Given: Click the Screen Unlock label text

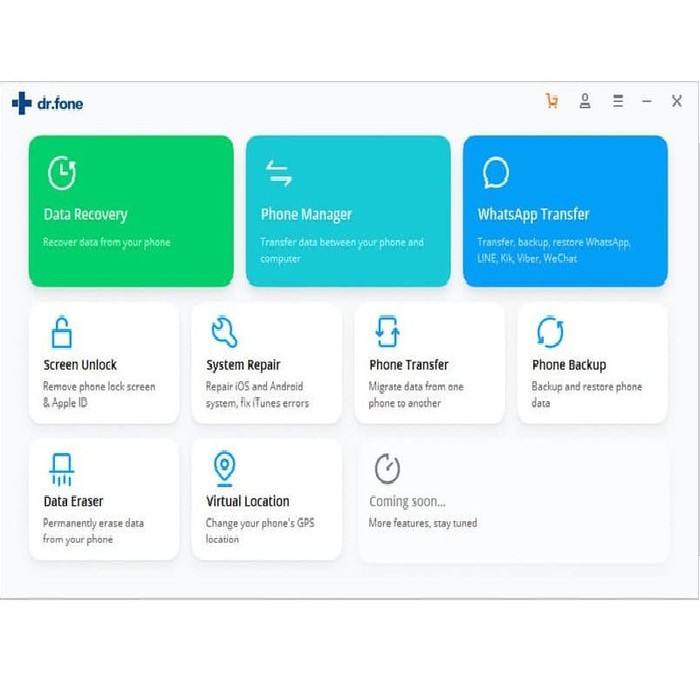Looking at the screenshot, I should tap(80, 365).
